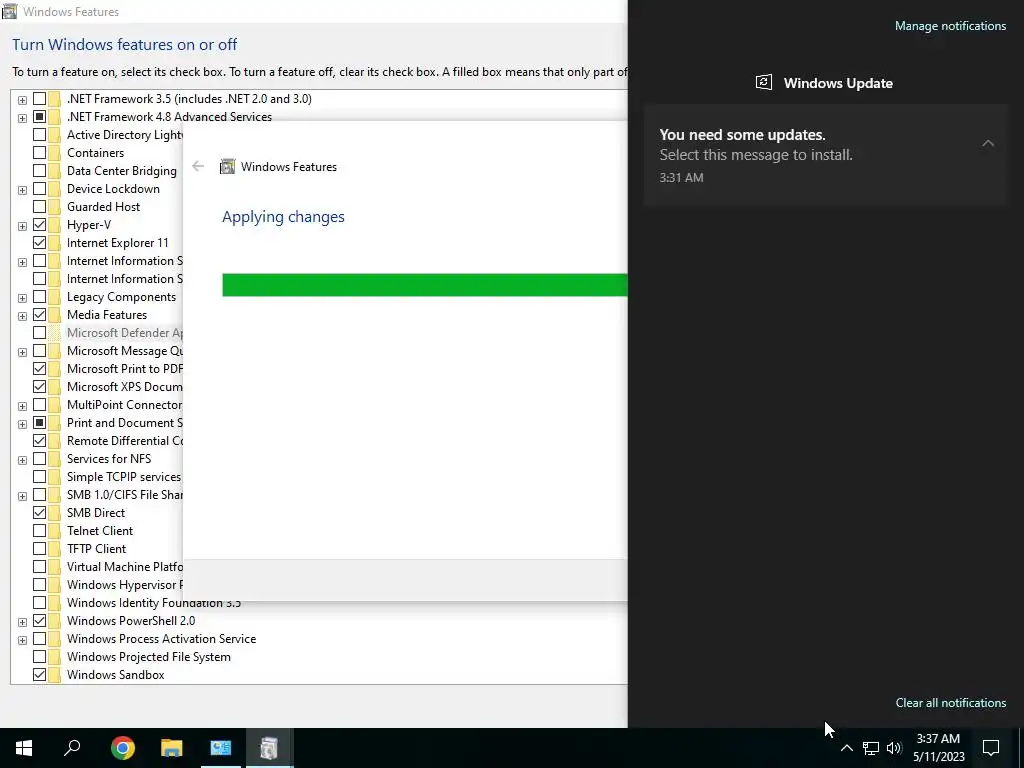The width and height of the screenshot is (1024, 768).
Task: Click folder icon beside SMB Direct
Action: tap(55, 513)
